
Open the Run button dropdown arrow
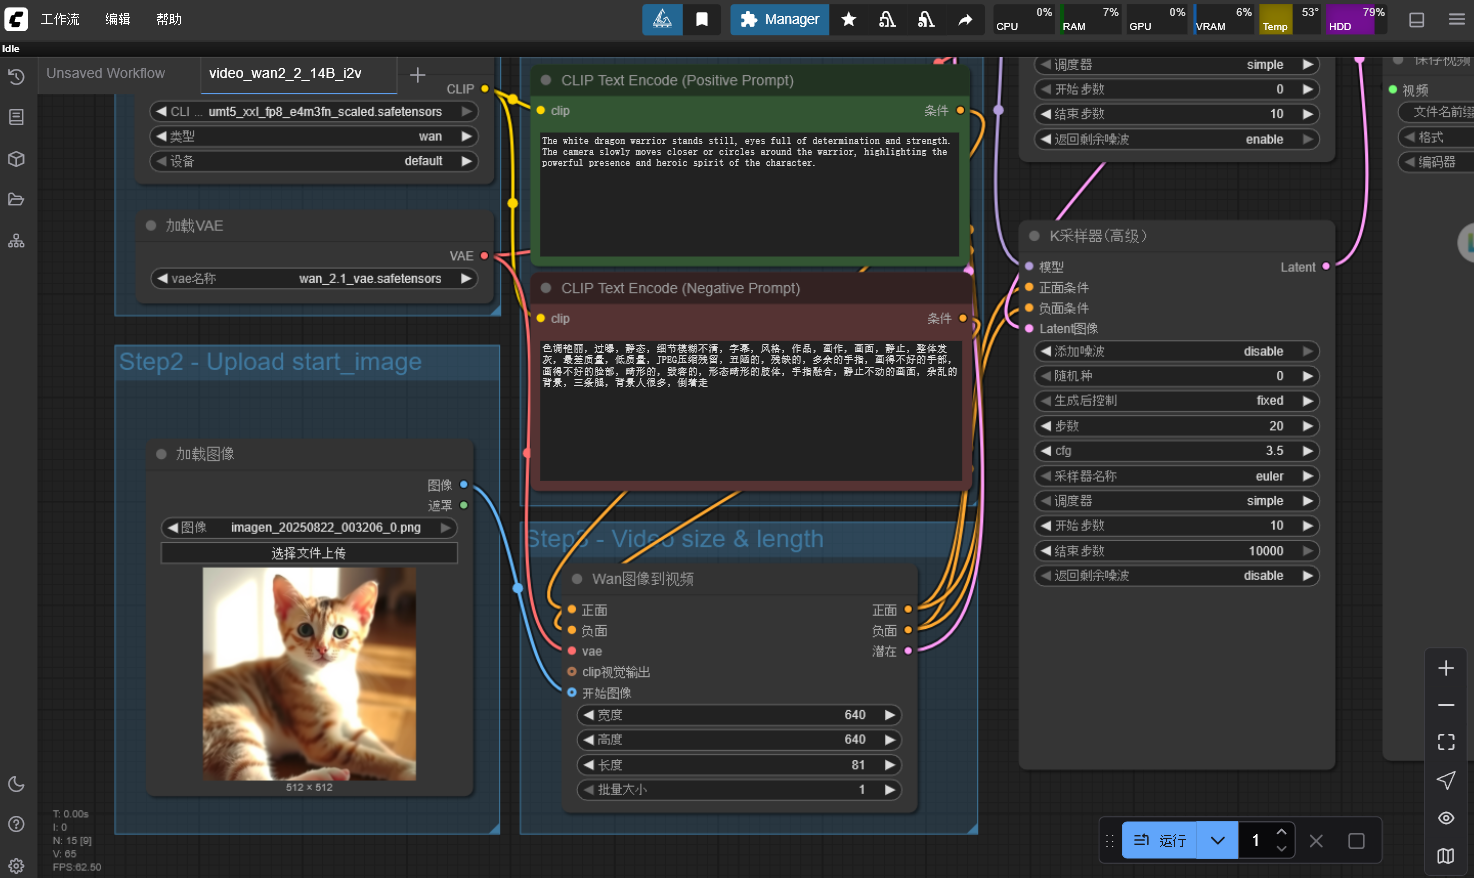pos(1217,840)
